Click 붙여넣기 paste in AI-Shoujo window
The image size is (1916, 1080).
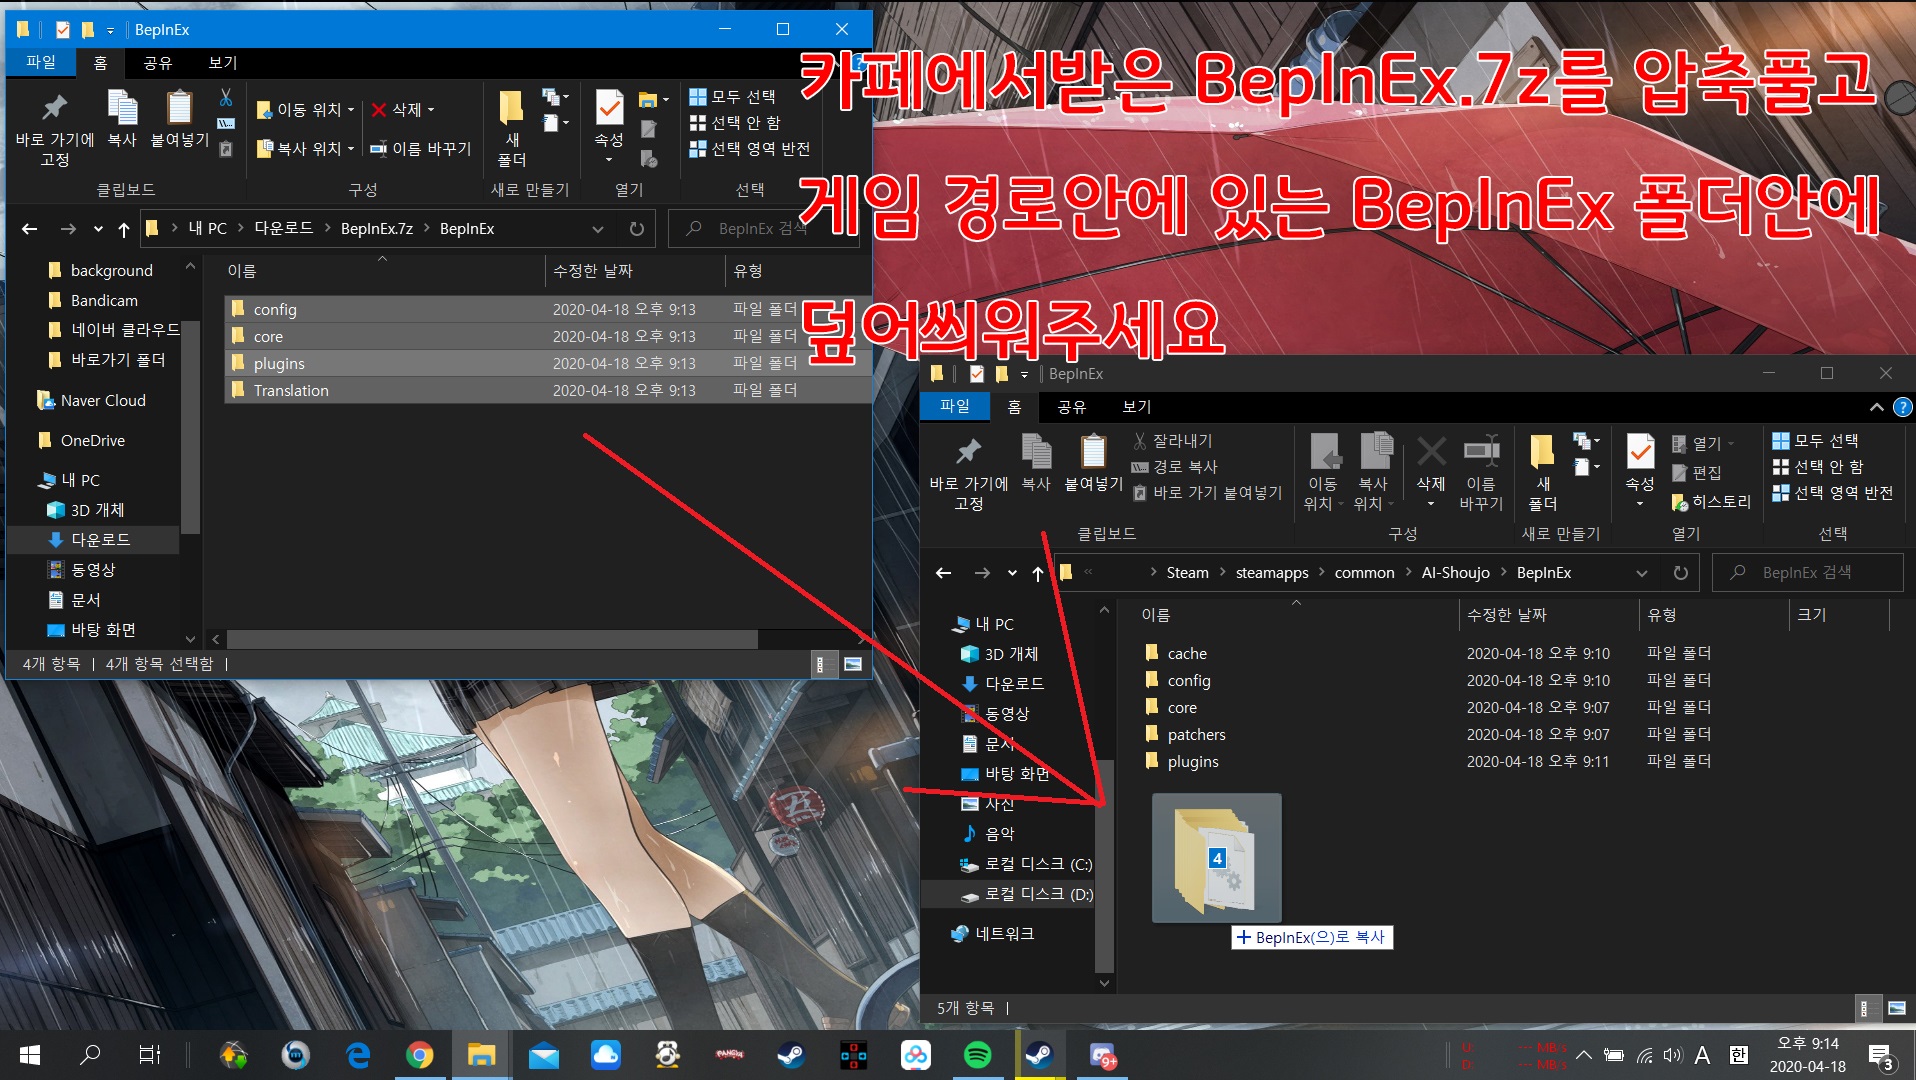point(1093,463)
